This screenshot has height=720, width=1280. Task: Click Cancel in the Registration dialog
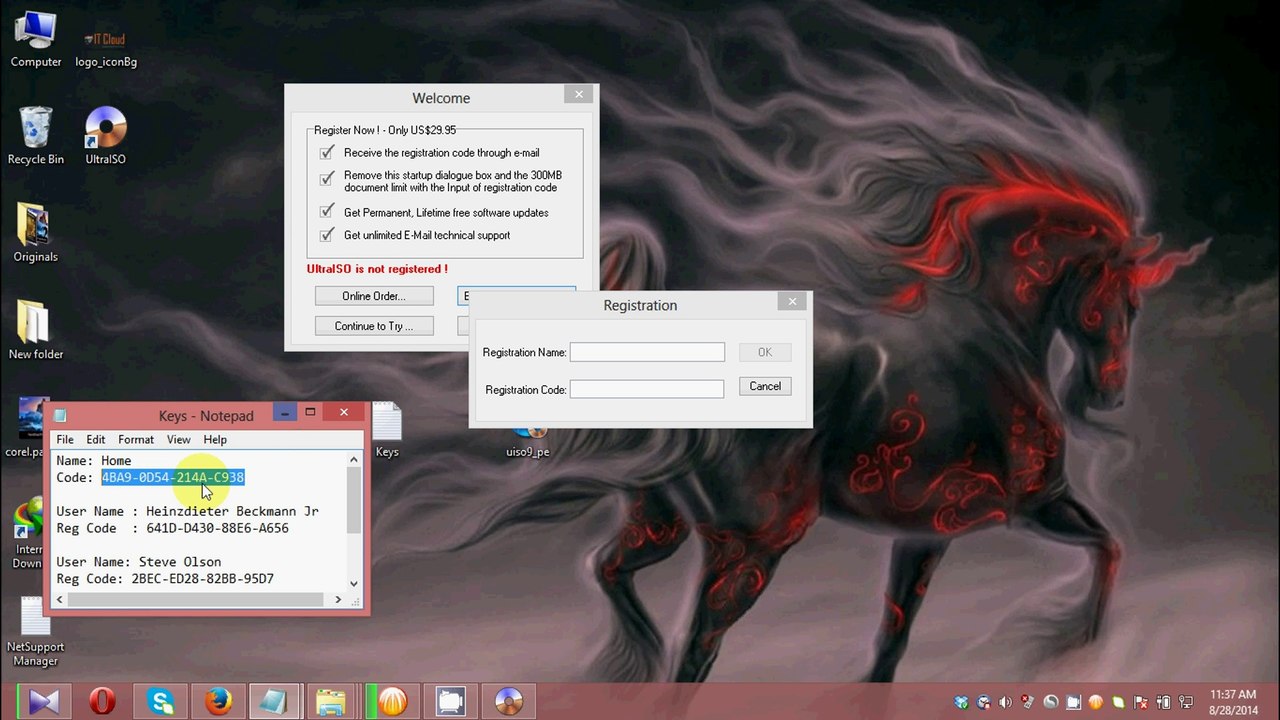point(765,386)
